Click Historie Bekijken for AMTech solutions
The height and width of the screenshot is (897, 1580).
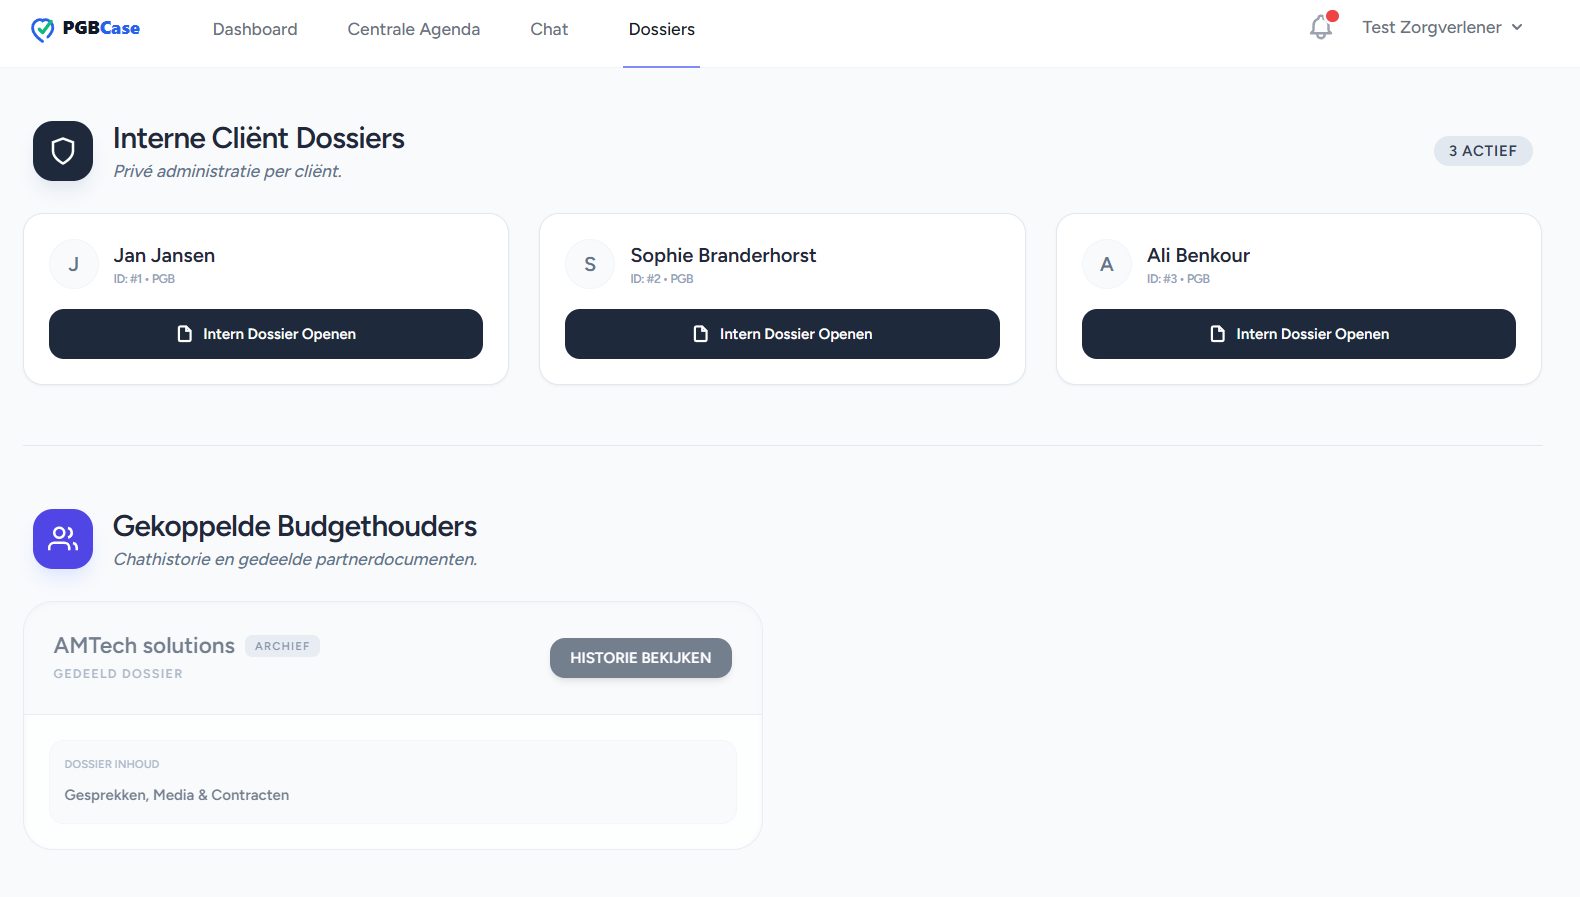(x=640, y=658)
